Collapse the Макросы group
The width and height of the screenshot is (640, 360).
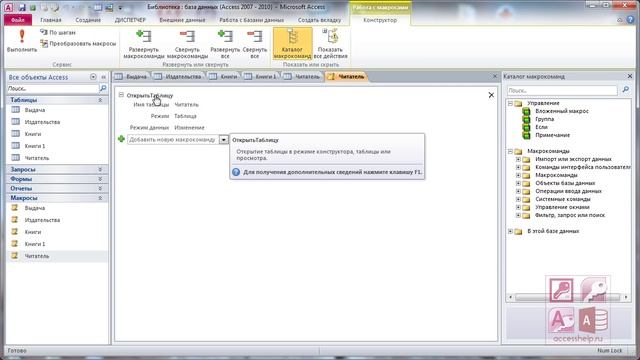point(100,198)
